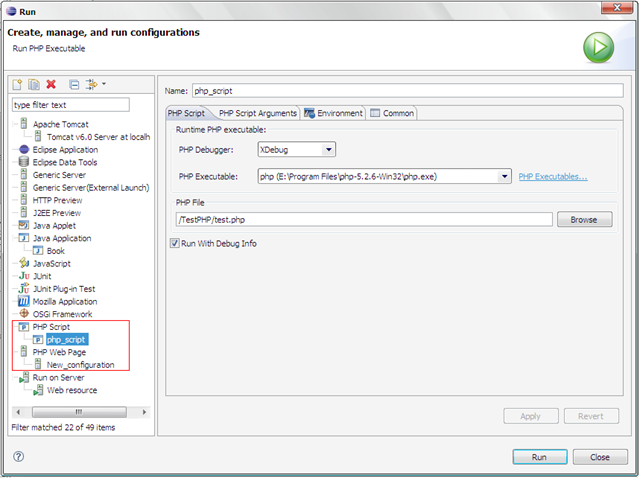This screenshot has width=640, height=478.
Task: Click the Java Applet icon
Action: [x=24, y=225]
